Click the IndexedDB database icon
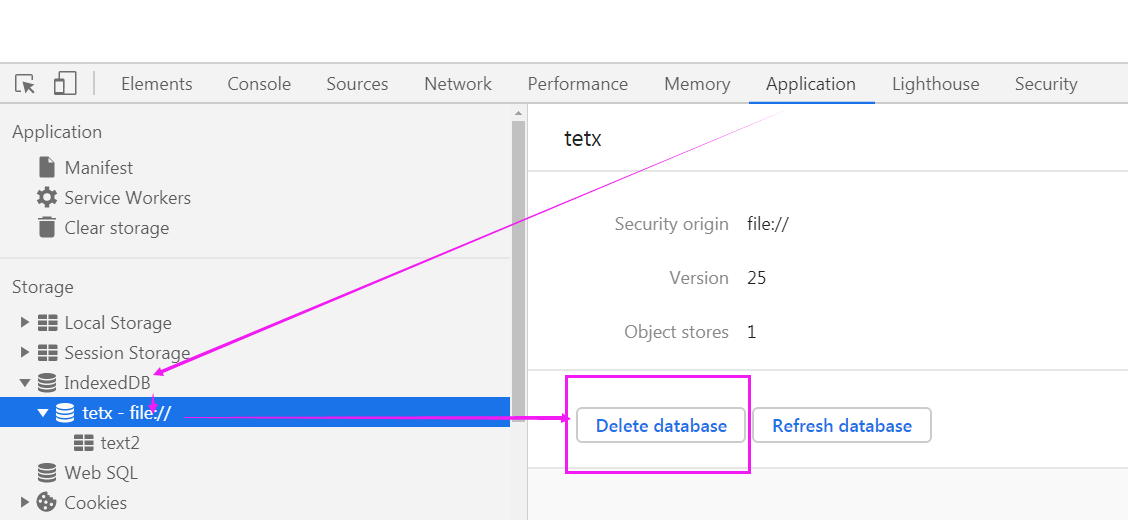 pos(46,382)
